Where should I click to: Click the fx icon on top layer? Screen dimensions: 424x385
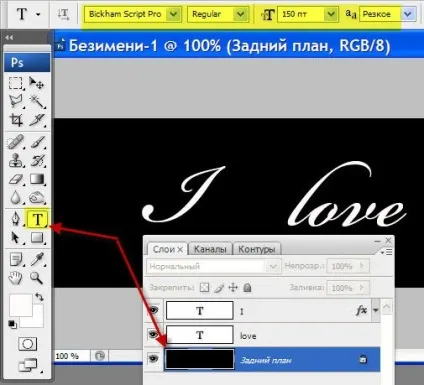click(x=361, y=311)
